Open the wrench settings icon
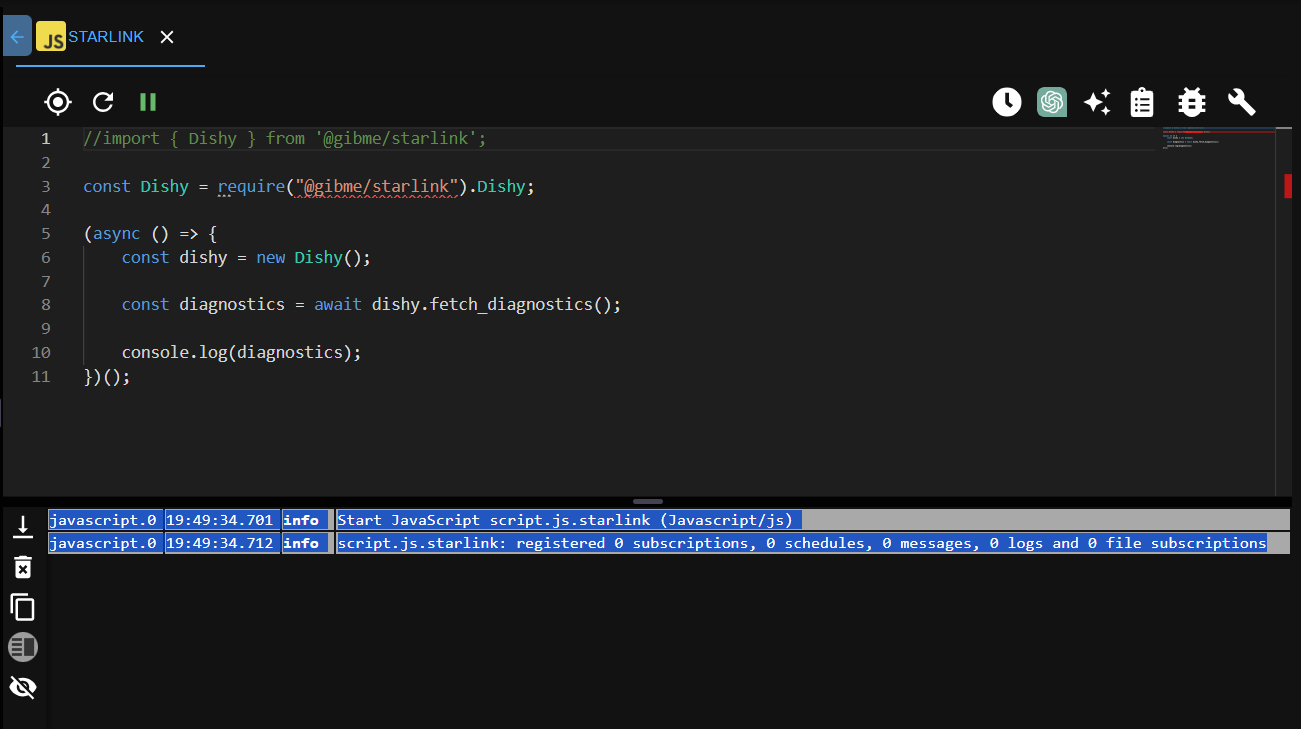 1241,101
